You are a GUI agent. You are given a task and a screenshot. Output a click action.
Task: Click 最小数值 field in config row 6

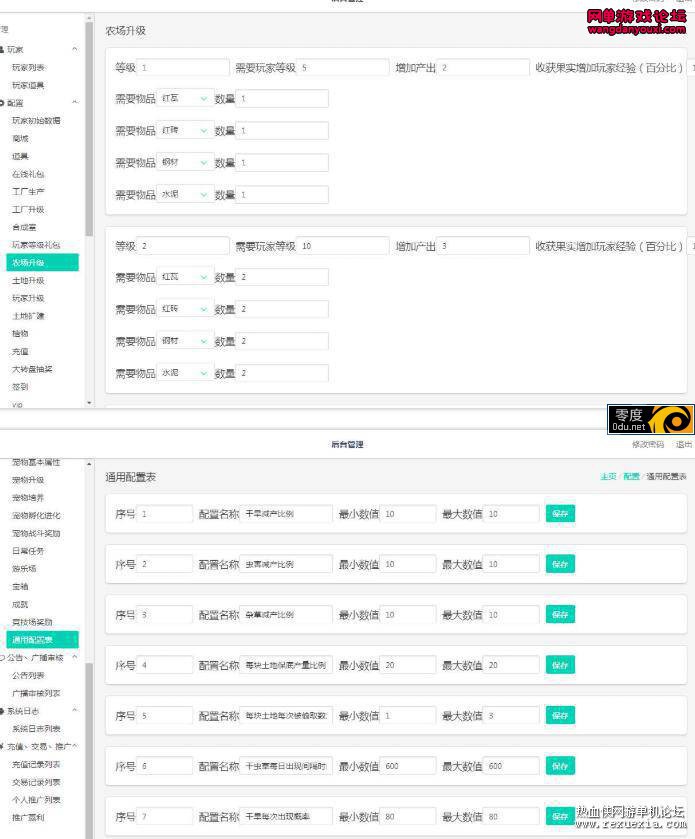[408, 766]
